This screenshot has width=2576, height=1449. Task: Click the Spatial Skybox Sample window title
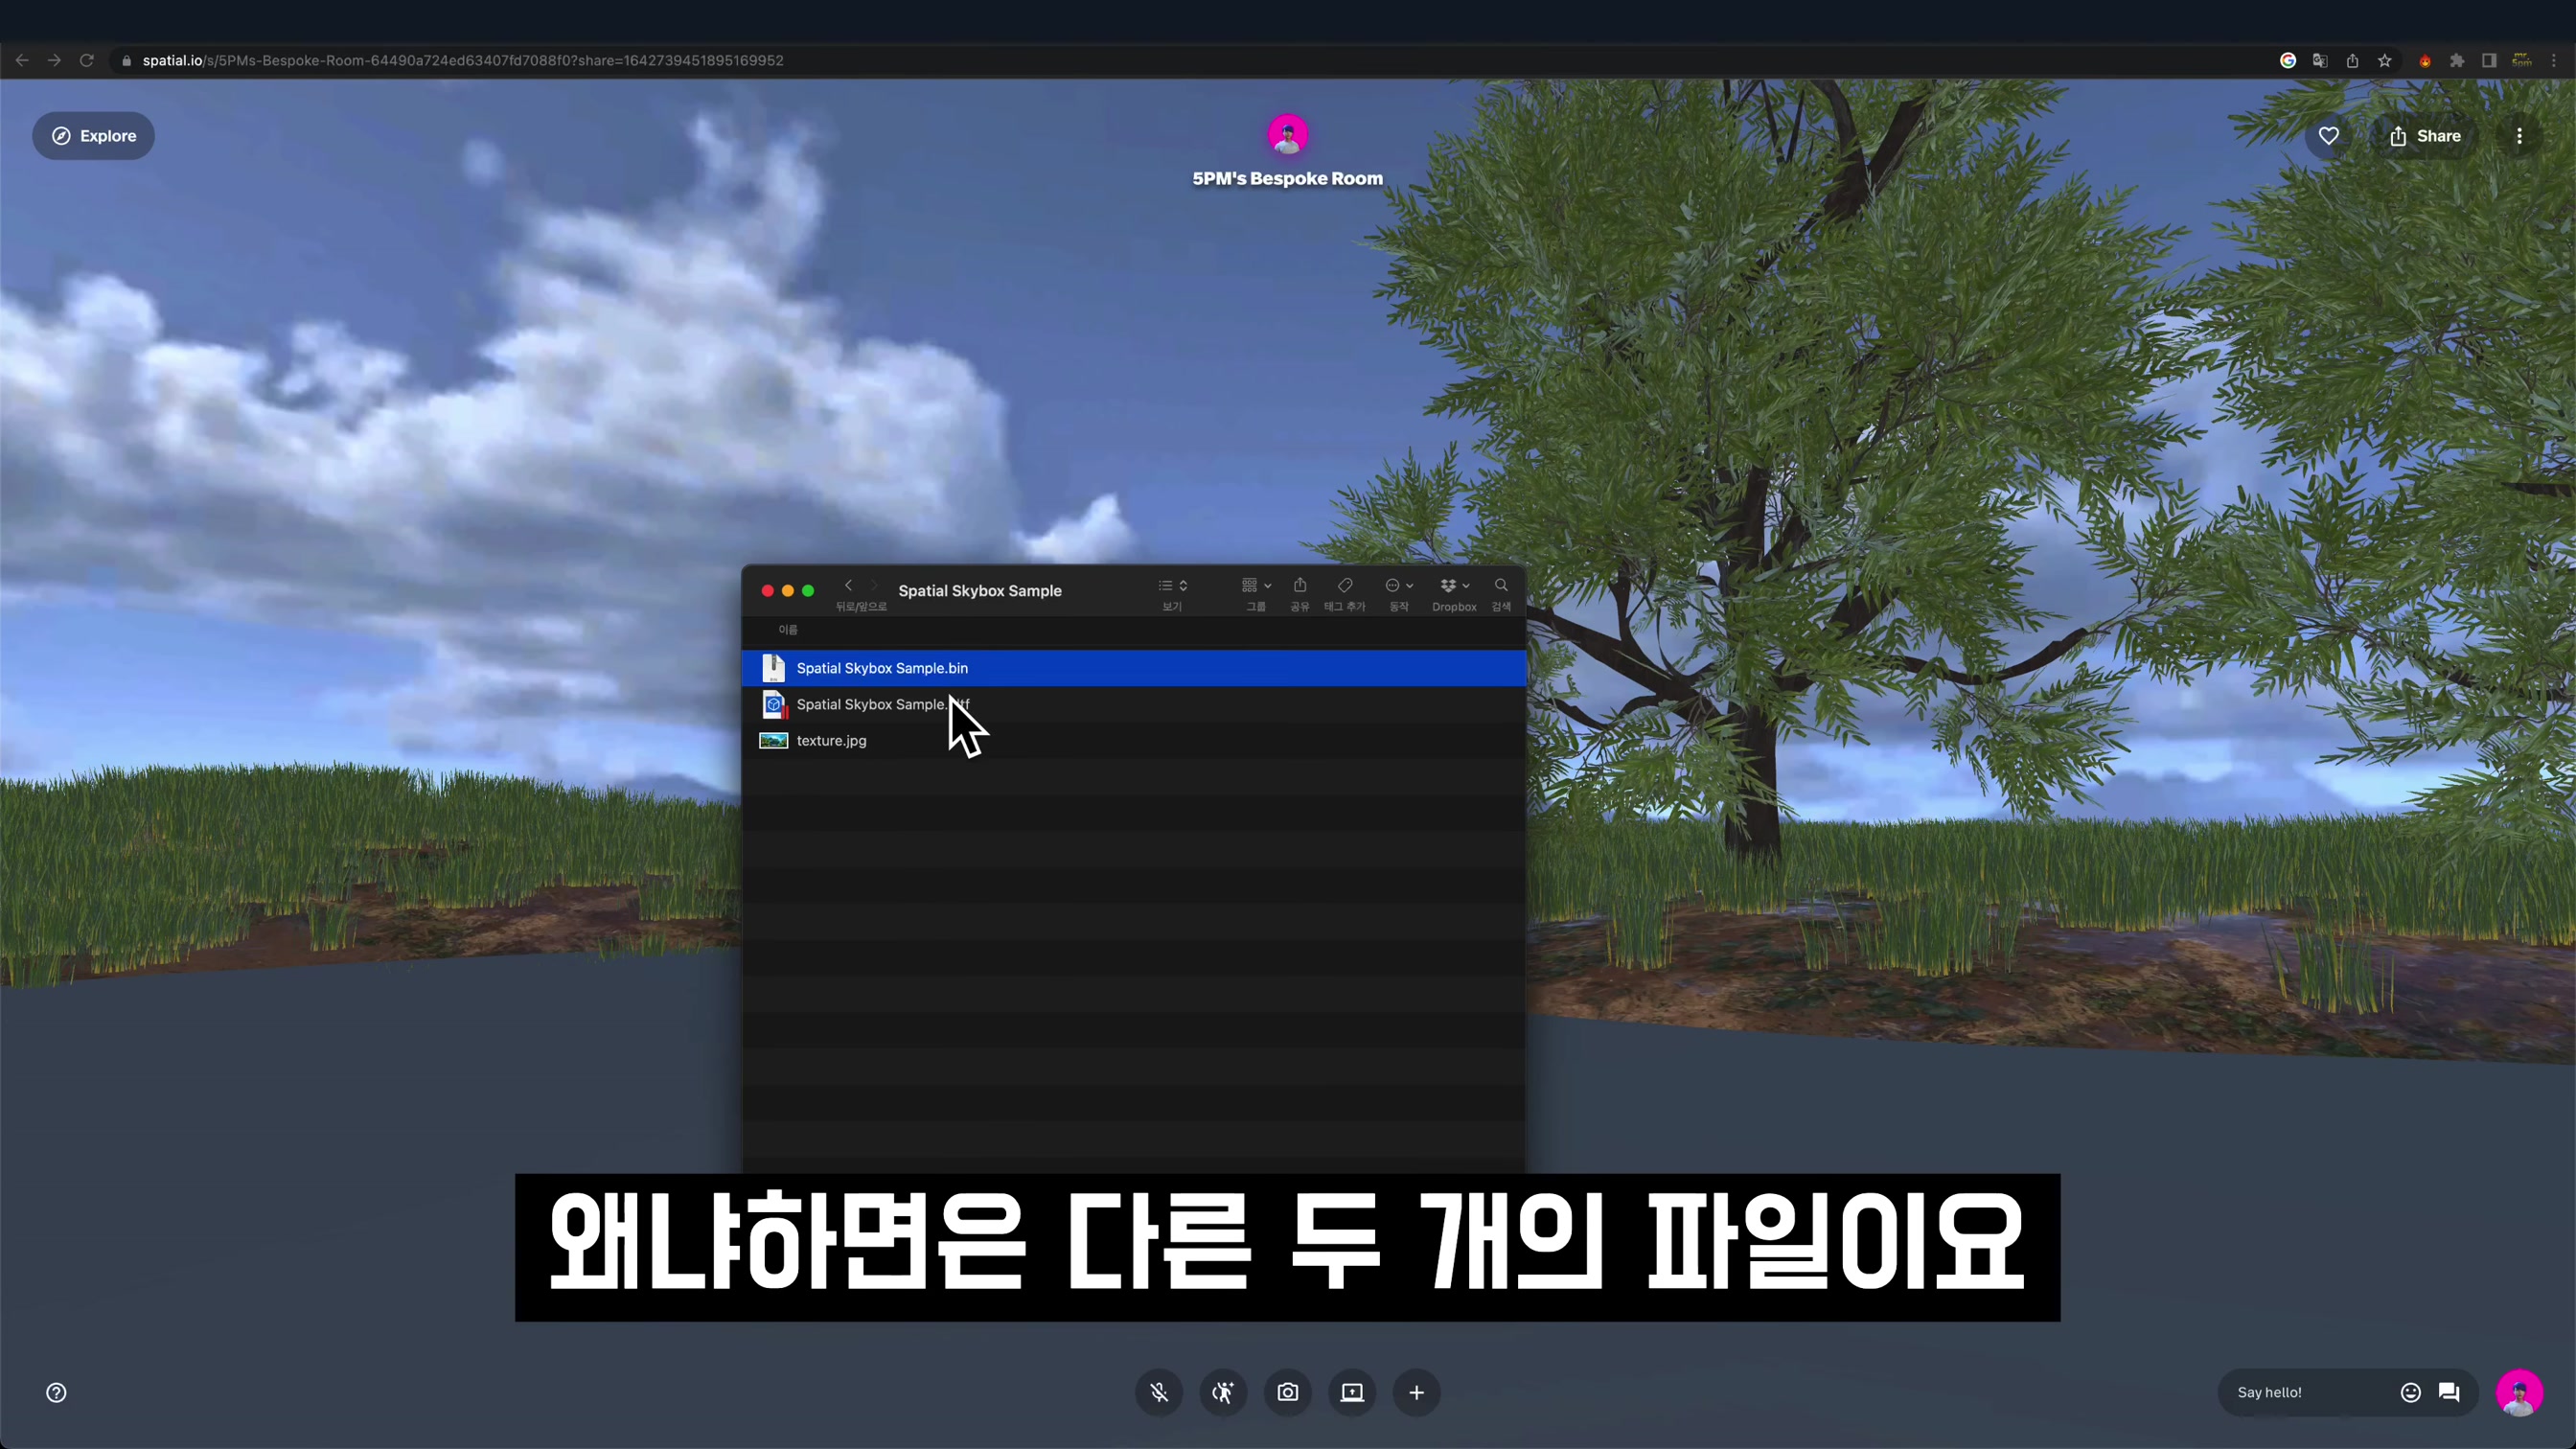(980, 591)
